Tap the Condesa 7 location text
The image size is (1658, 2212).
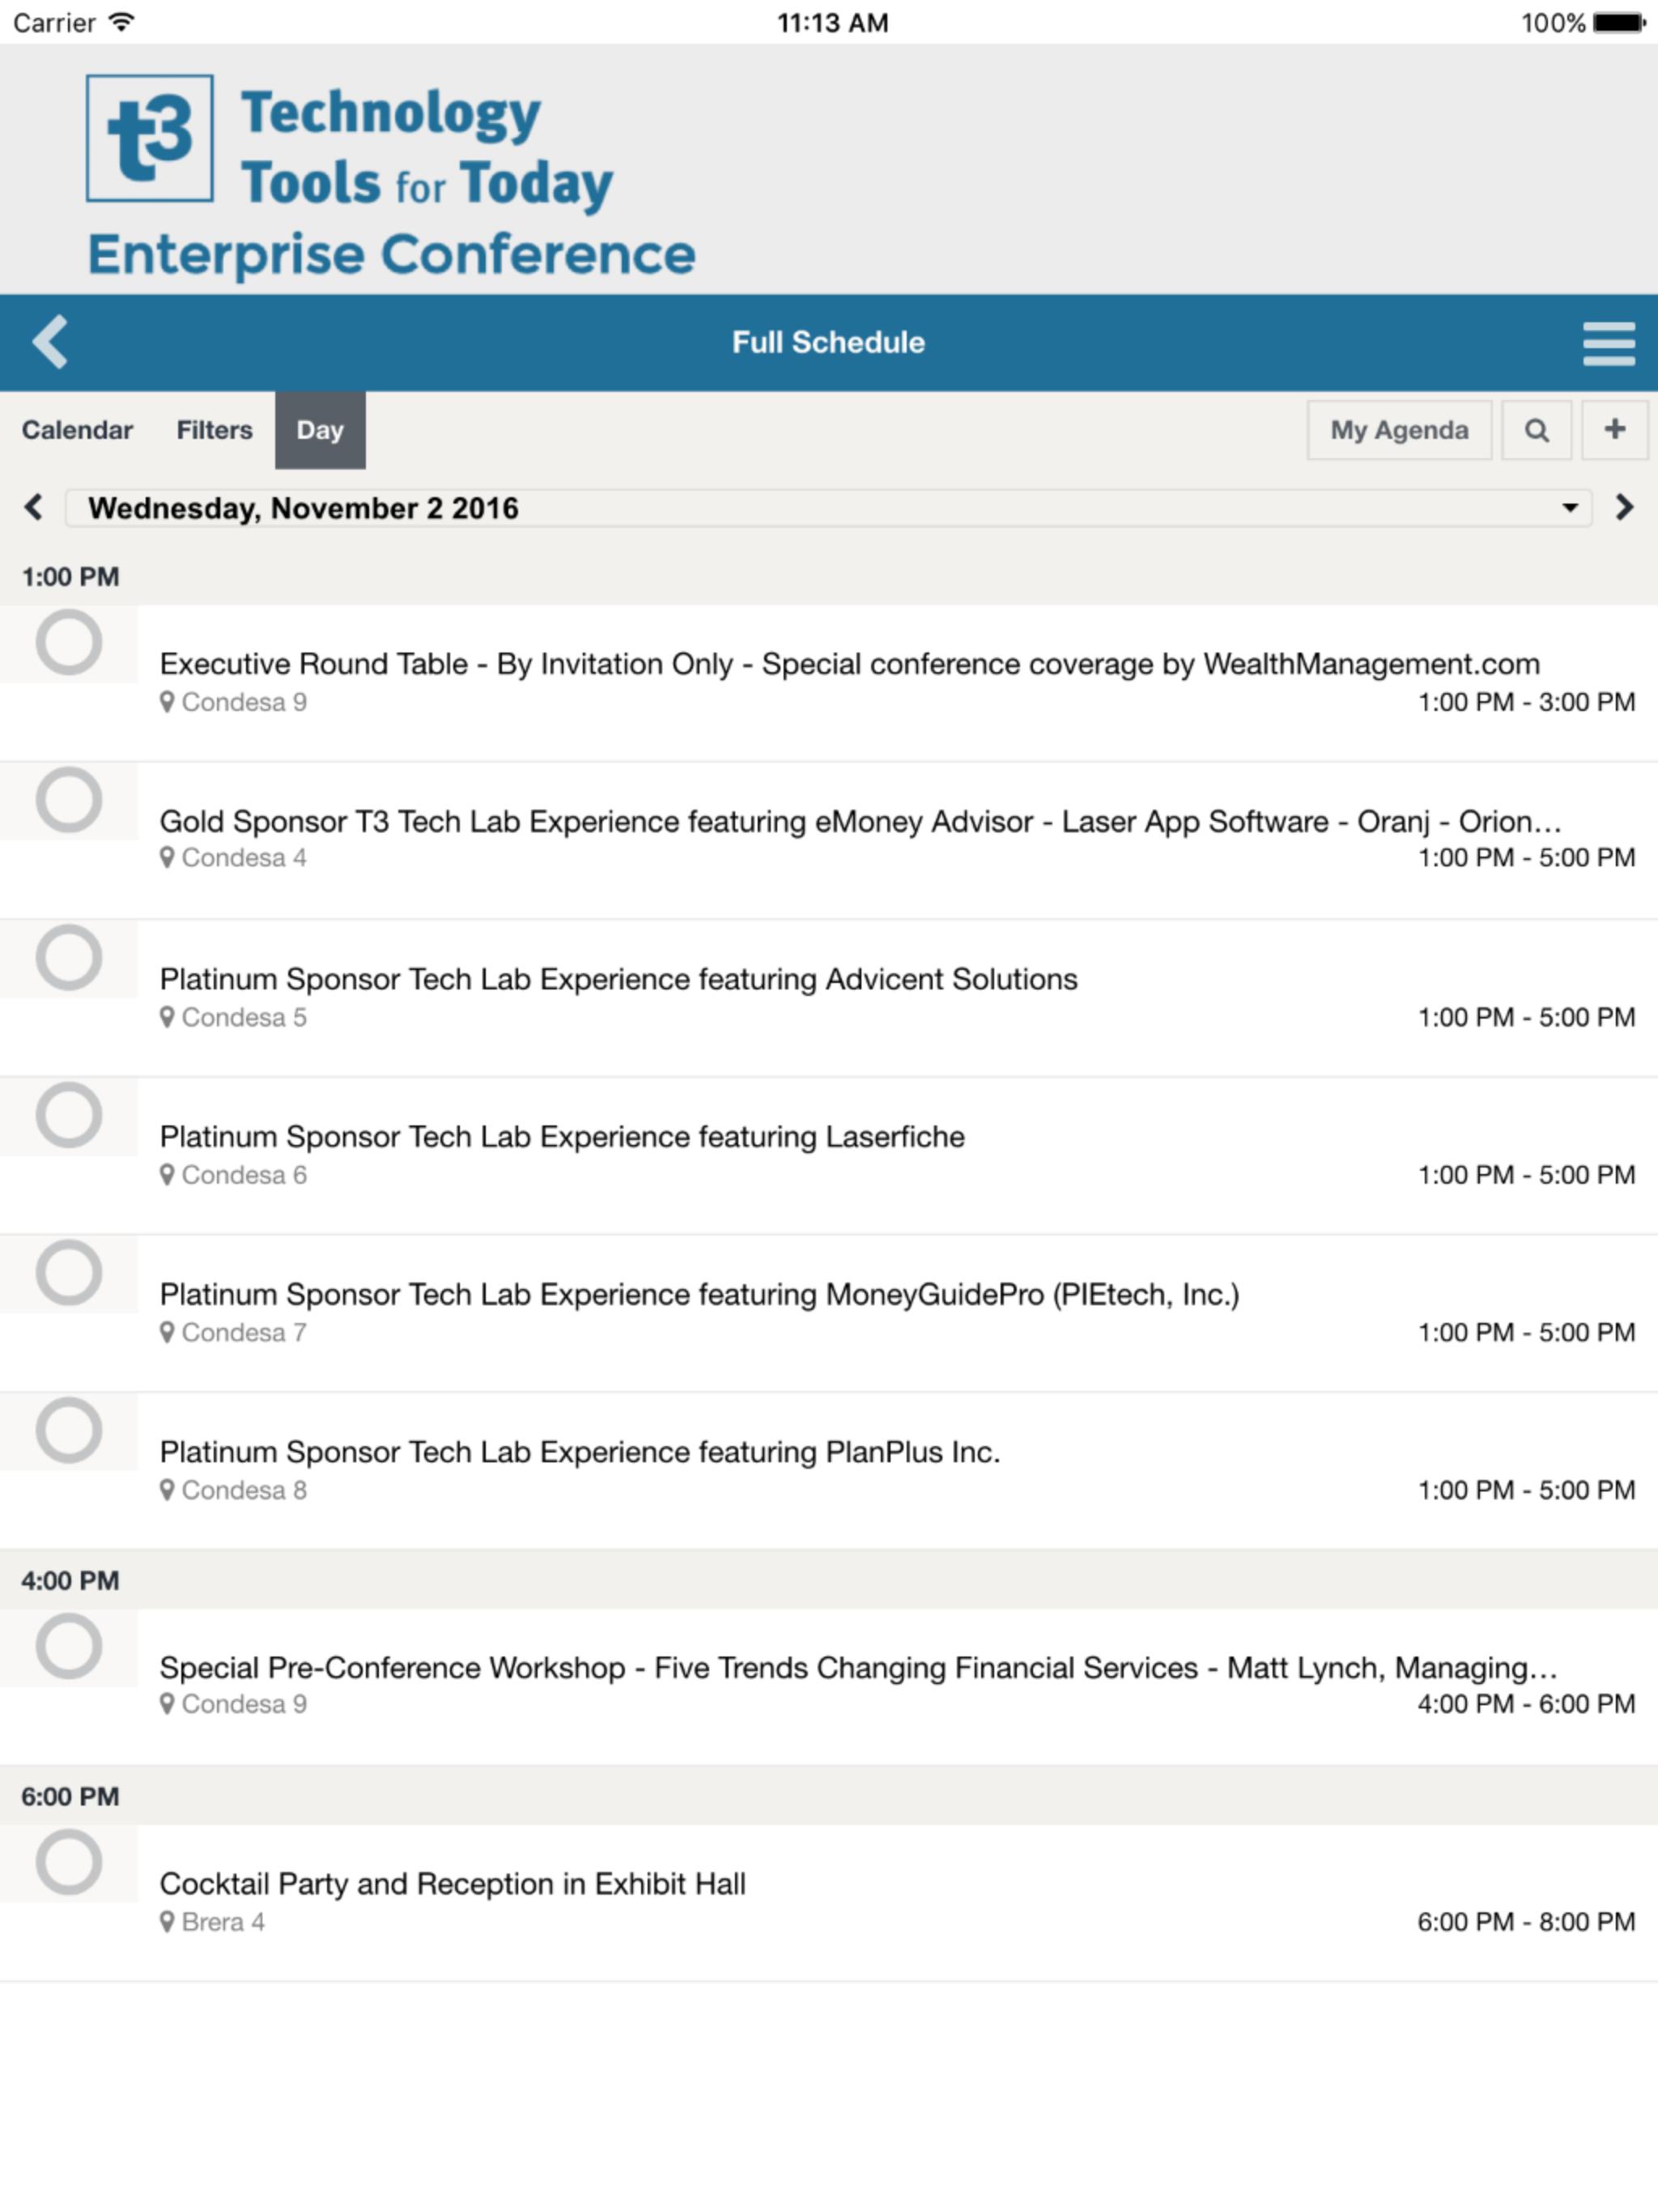(243, 1333)
